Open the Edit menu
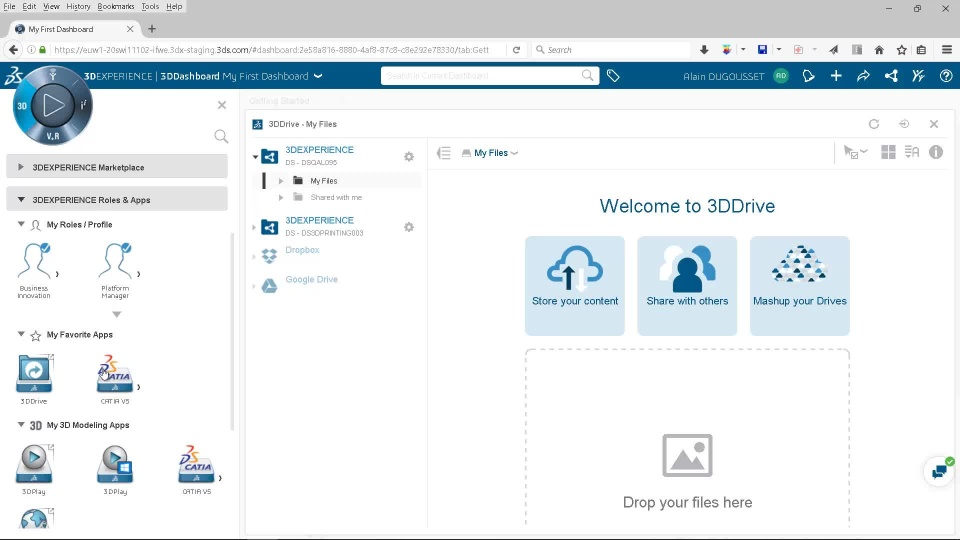 click(x=29, y=6)
